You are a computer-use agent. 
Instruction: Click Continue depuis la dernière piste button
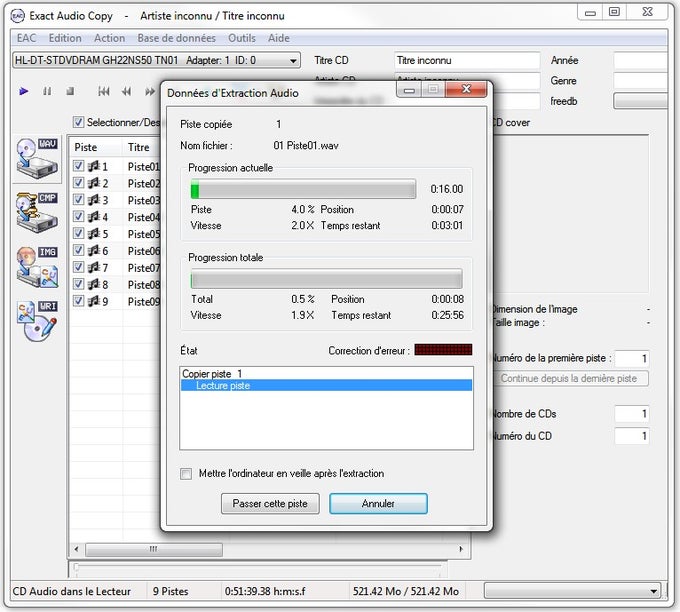tap(570, 379)
